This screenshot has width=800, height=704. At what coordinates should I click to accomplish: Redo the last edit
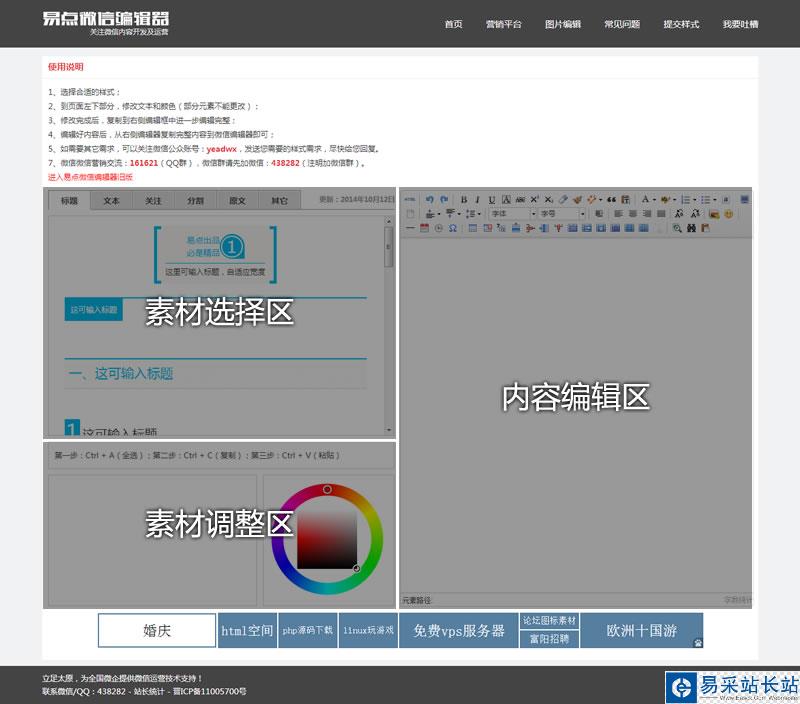[444, 199]
